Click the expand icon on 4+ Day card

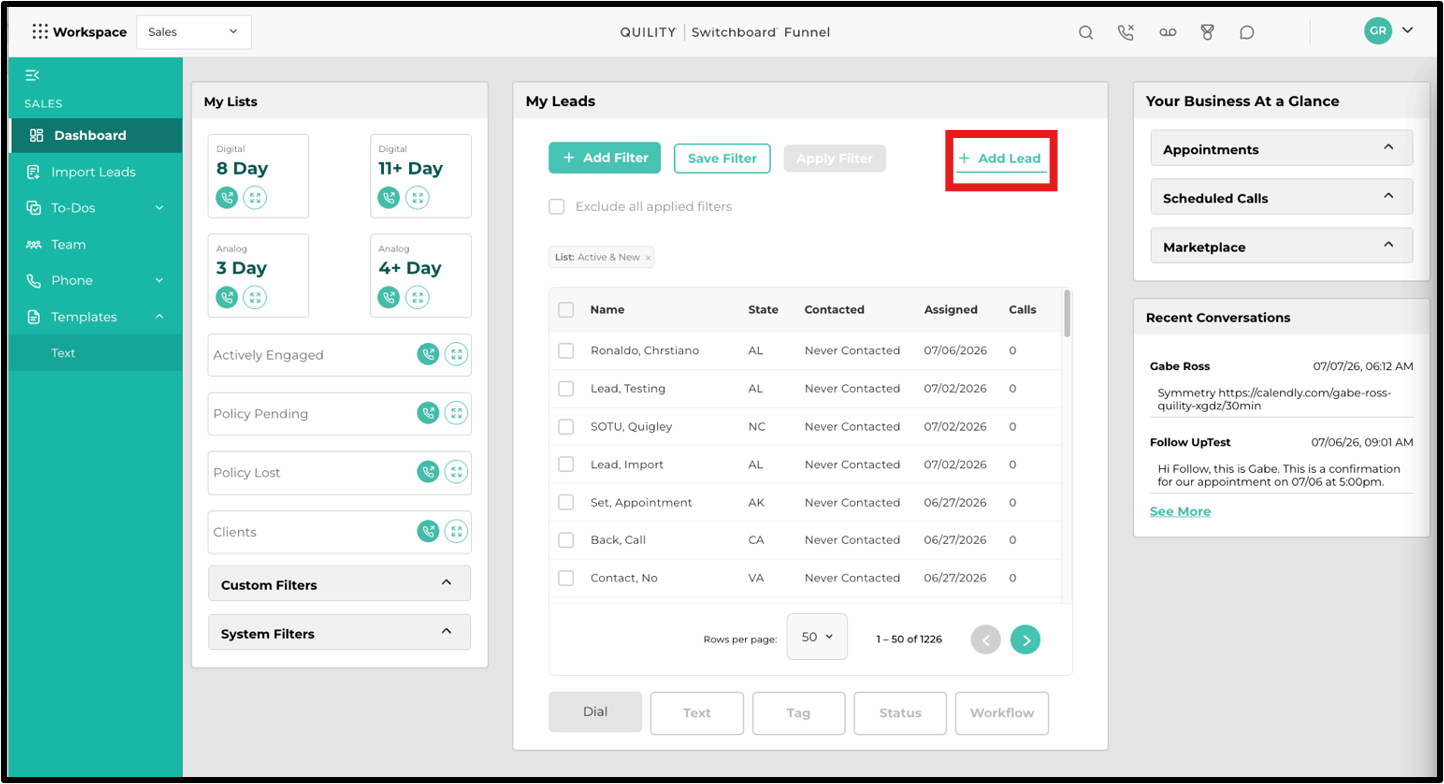click(418, 297)
